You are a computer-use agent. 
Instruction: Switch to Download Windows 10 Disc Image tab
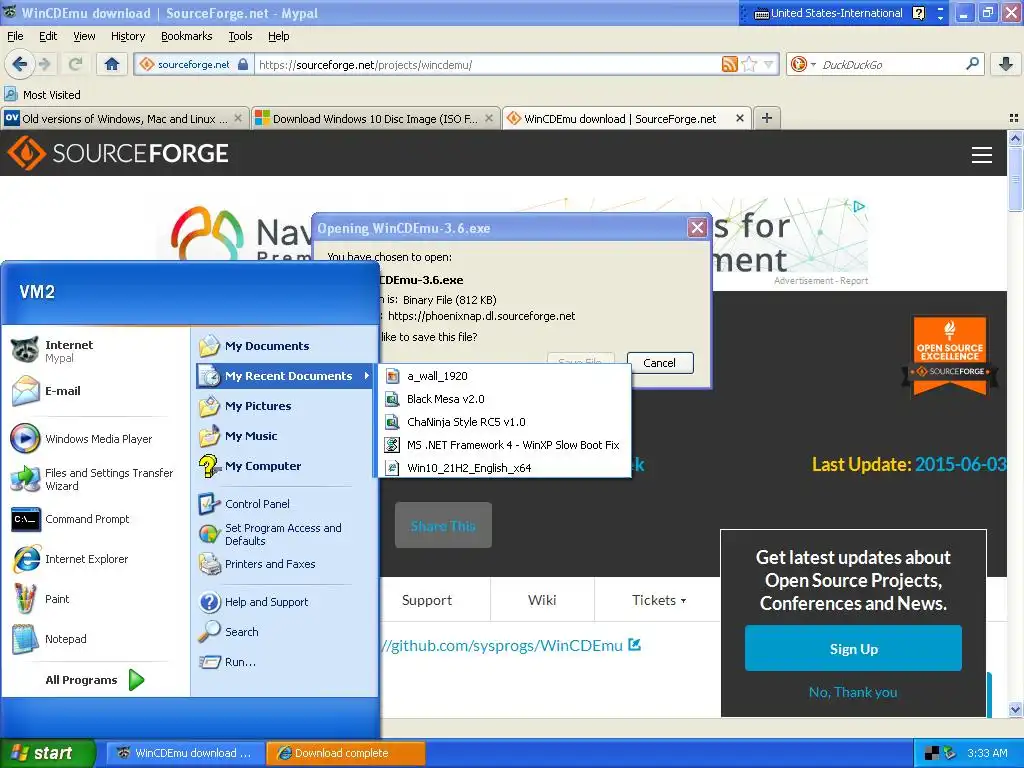click(x=376, y=118)
